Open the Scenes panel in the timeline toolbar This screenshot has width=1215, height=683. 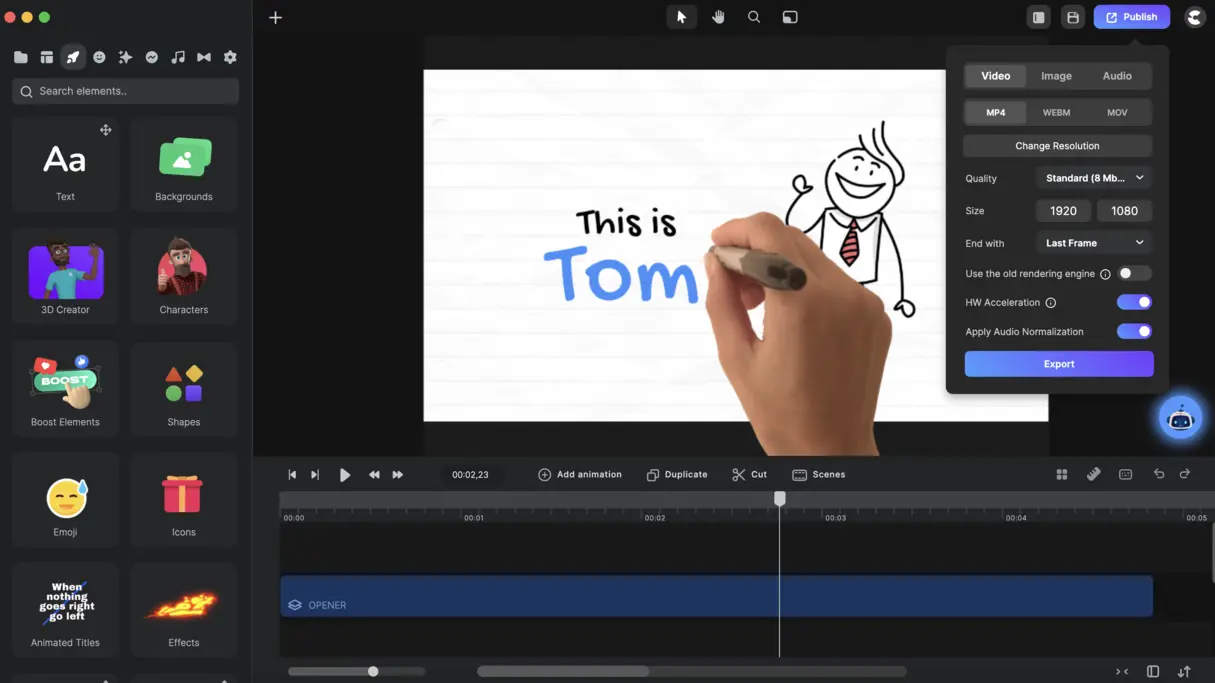[x=819, y=474]
